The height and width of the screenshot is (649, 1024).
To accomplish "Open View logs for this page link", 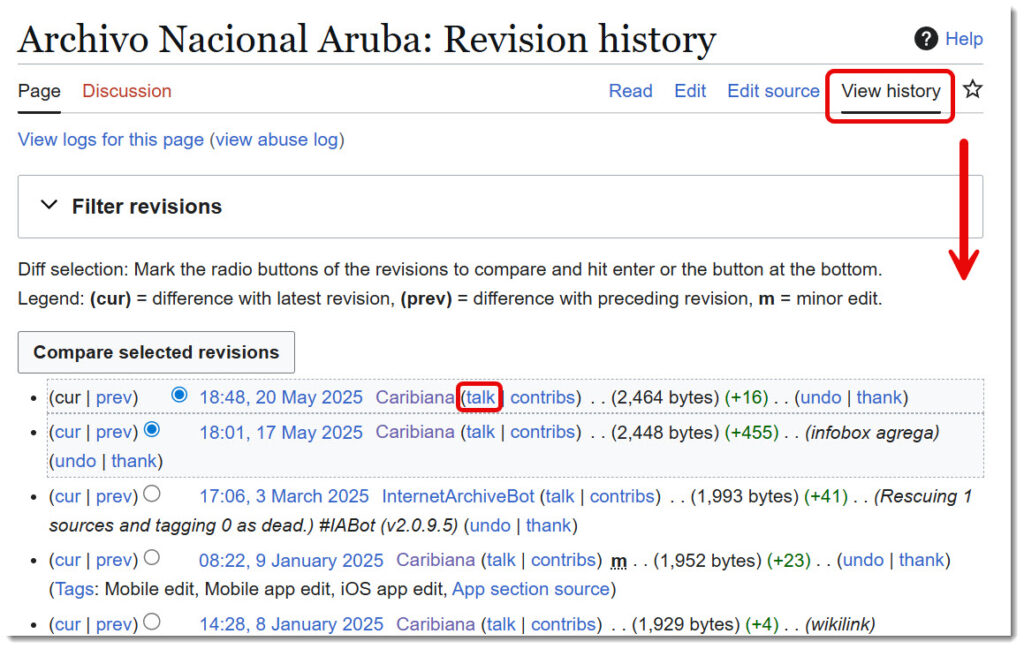I will [110, 140].
